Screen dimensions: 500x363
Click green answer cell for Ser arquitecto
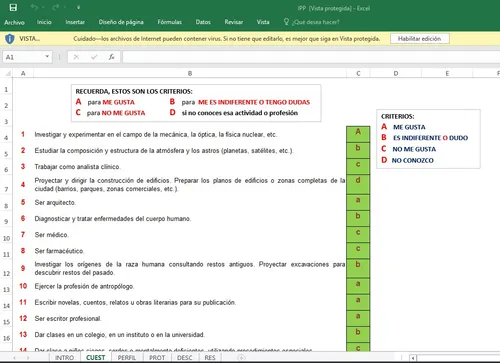pyautogui.click(x=358, y=202)
